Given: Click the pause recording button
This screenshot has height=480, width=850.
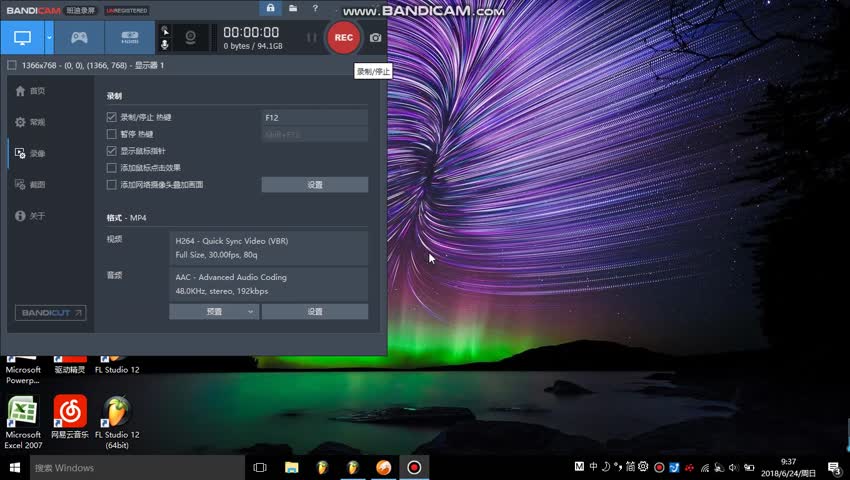Looking at the screenshot, I should [311, 37].
